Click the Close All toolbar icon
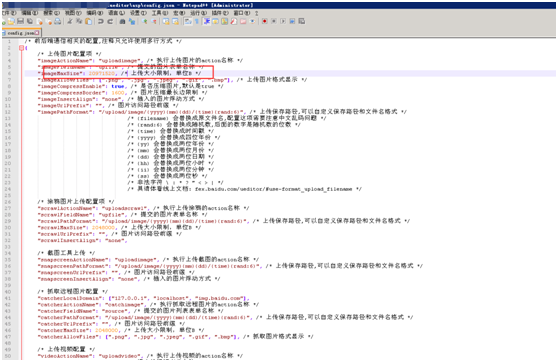558x362 pixels. pos(48,21)
